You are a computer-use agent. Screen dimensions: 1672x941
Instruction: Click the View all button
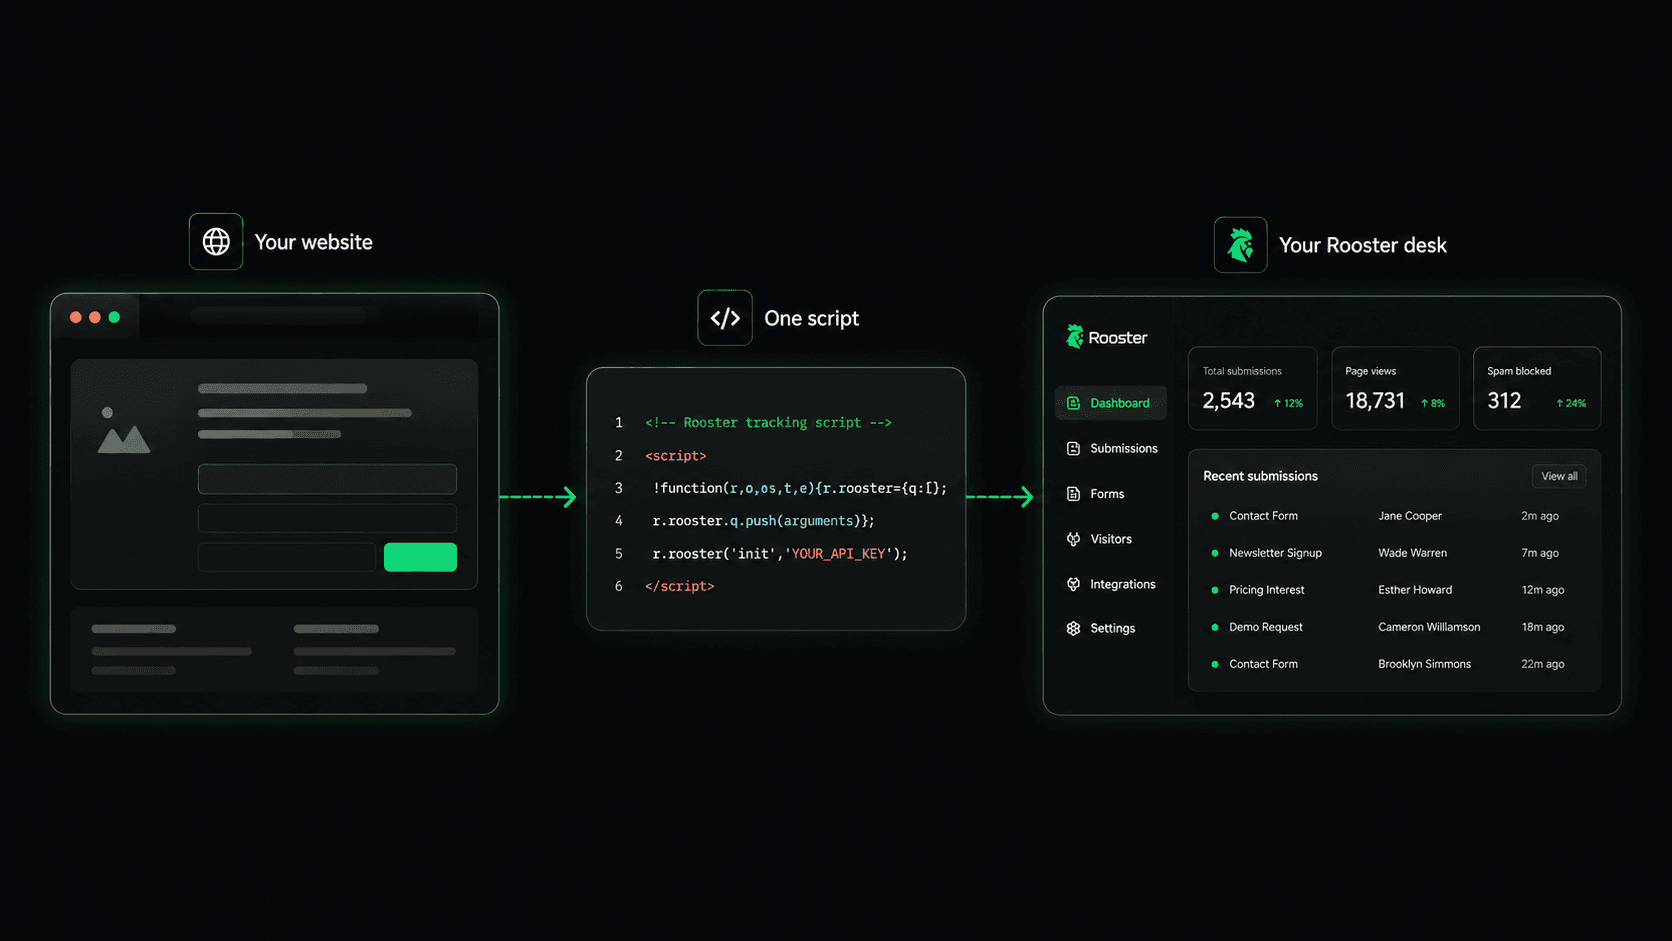point(1559,476)
